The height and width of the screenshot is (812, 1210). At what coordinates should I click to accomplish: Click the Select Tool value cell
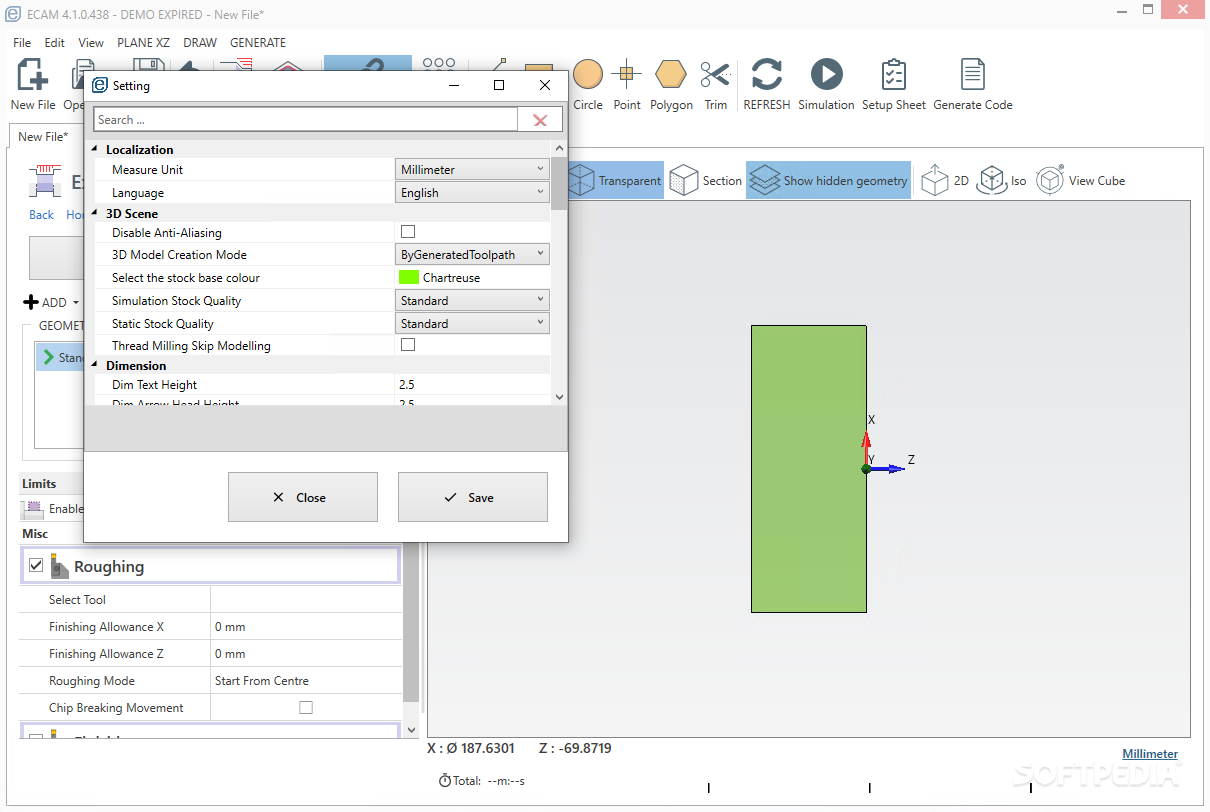click(x=306, y=599)
